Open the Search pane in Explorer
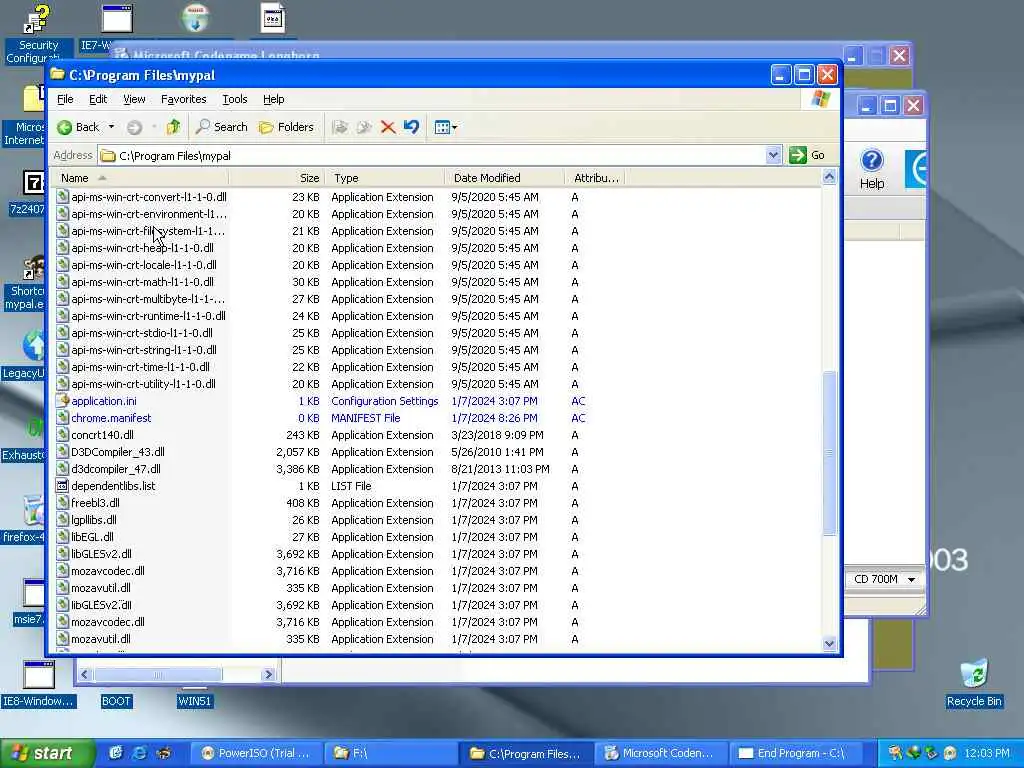 pyautogui.click(x=221, y=127)
